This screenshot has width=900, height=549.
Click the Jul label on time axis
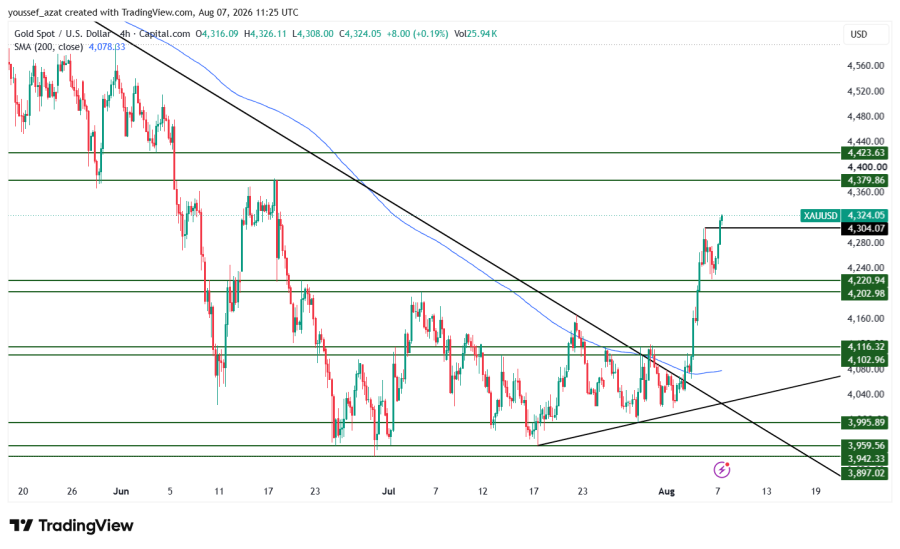coord(389,492)
